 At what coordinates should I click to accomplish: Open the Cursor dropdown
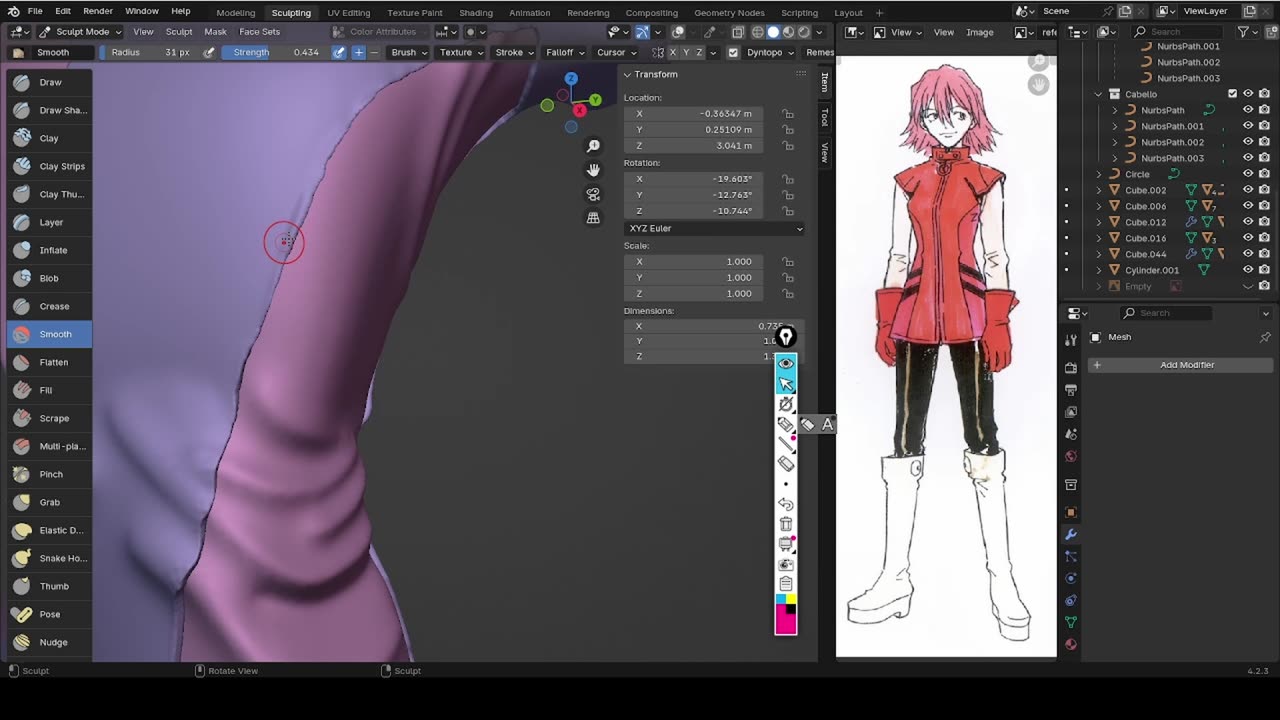pyautogui.click(x=617, y=52)
